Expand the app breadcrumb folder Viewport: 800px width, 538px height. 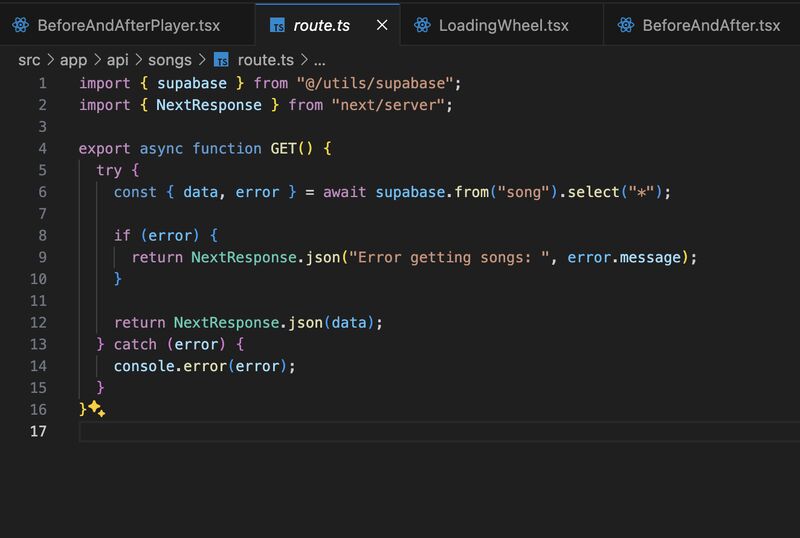tap(74, 59)
